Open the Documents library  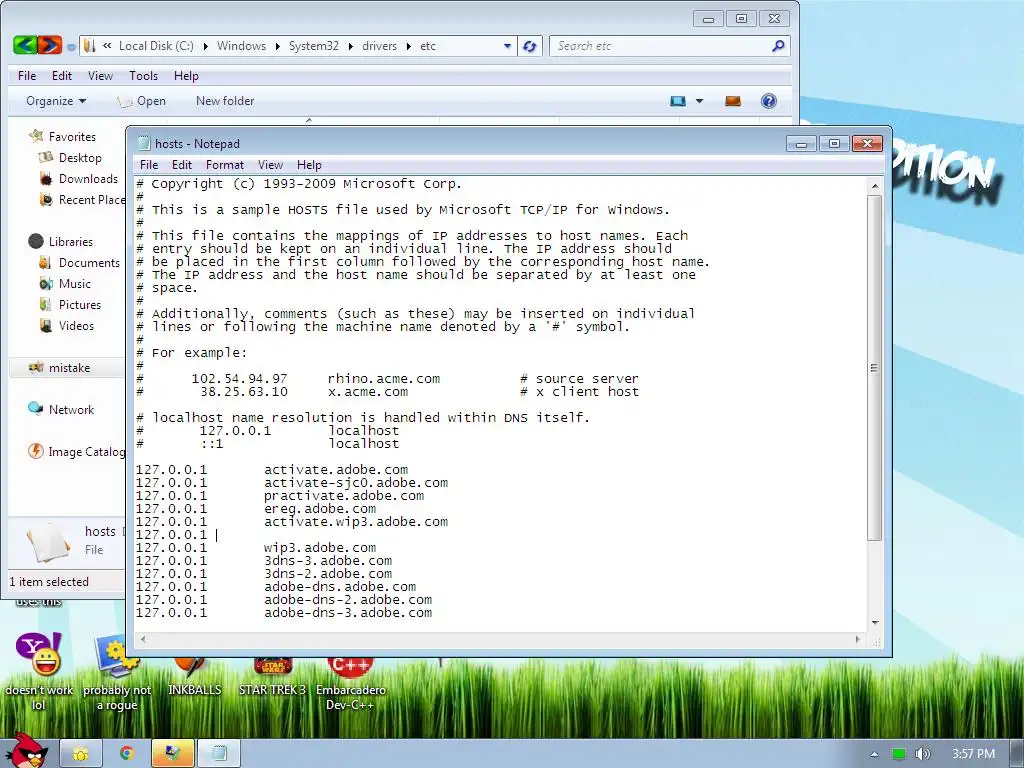coord(89,263)
